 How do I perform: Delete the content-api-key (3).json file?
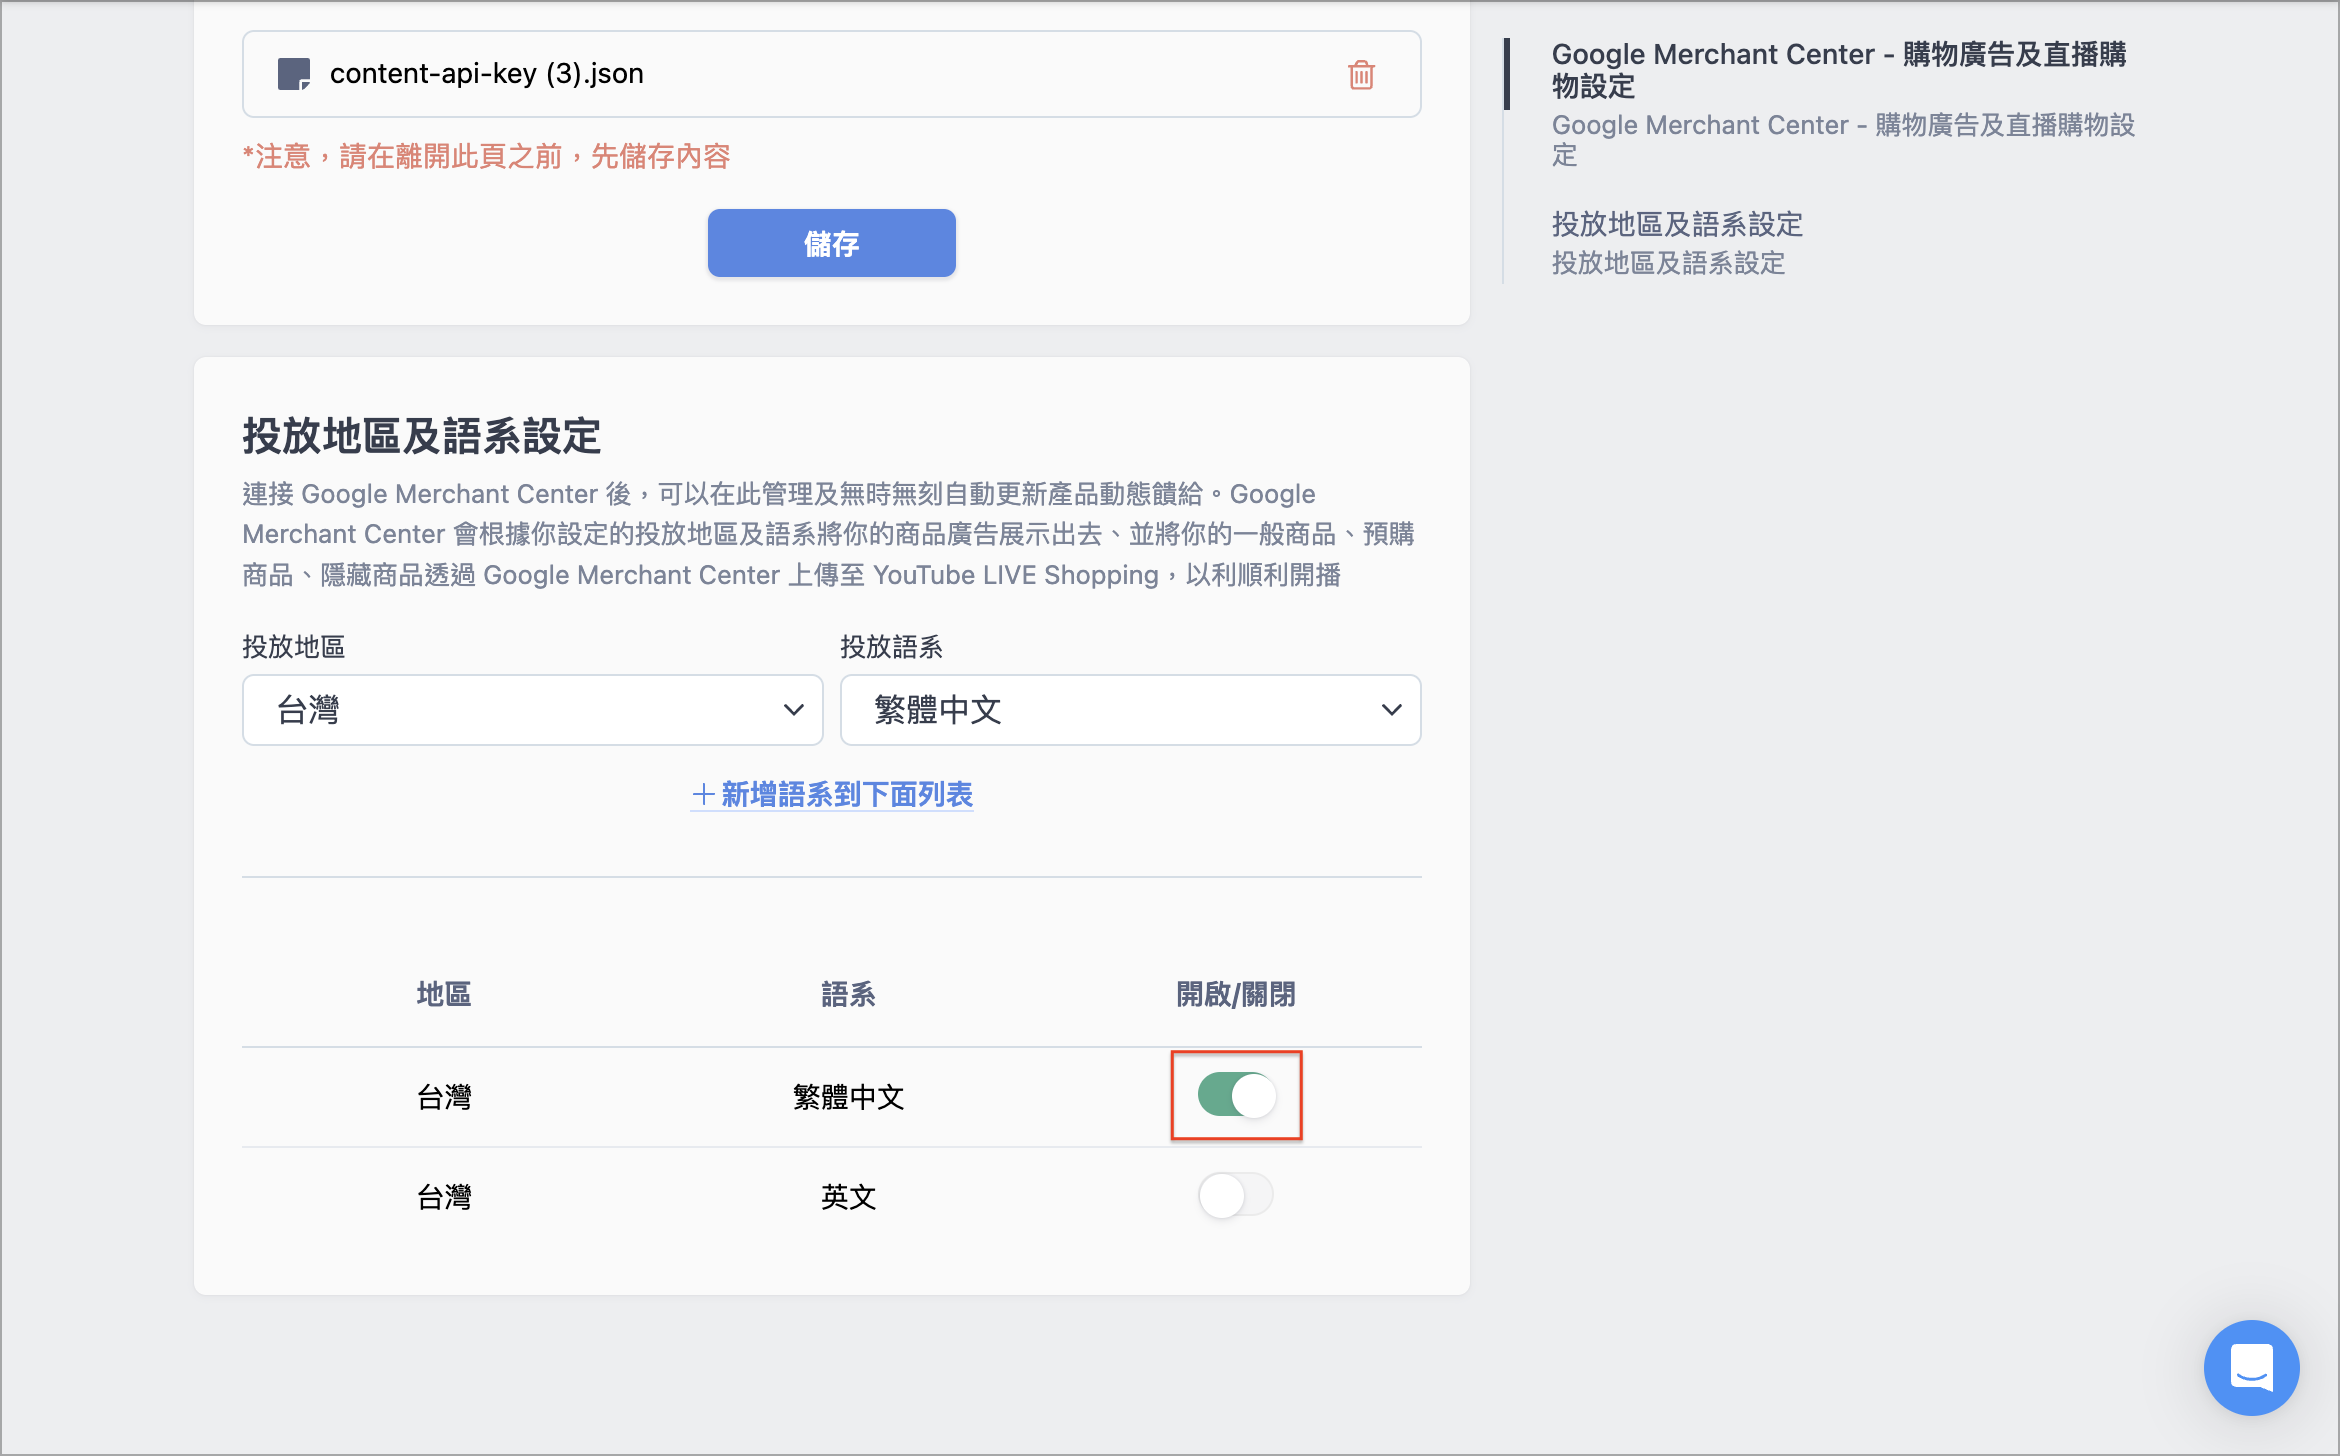click(1361, 74)
